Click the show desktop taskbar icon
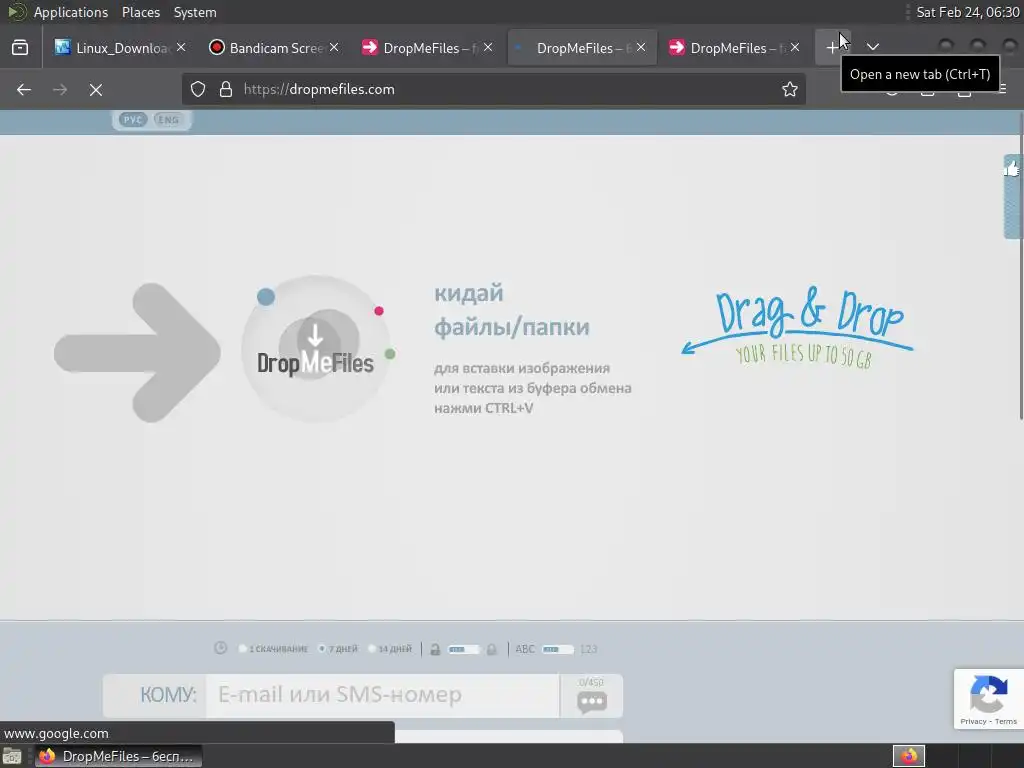Image resolution: width=1024 pixels, height=768 pixels. (12, 756)
